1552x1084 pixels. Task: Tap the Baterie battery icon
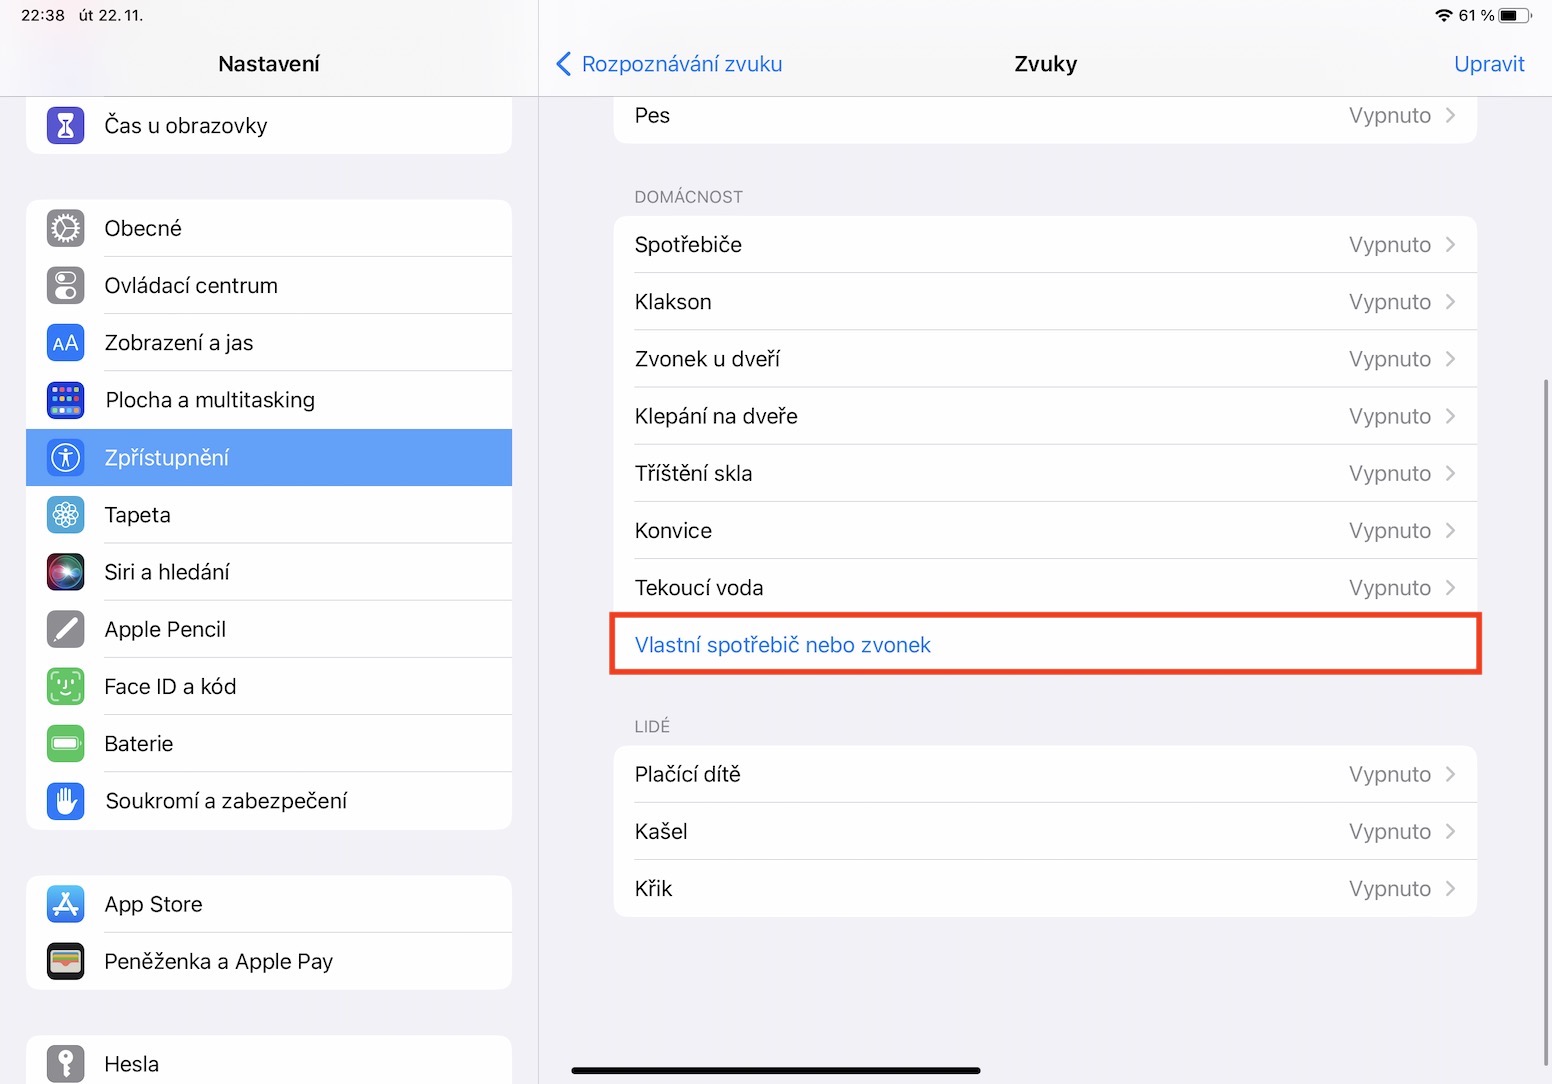[x=66, y=743]
